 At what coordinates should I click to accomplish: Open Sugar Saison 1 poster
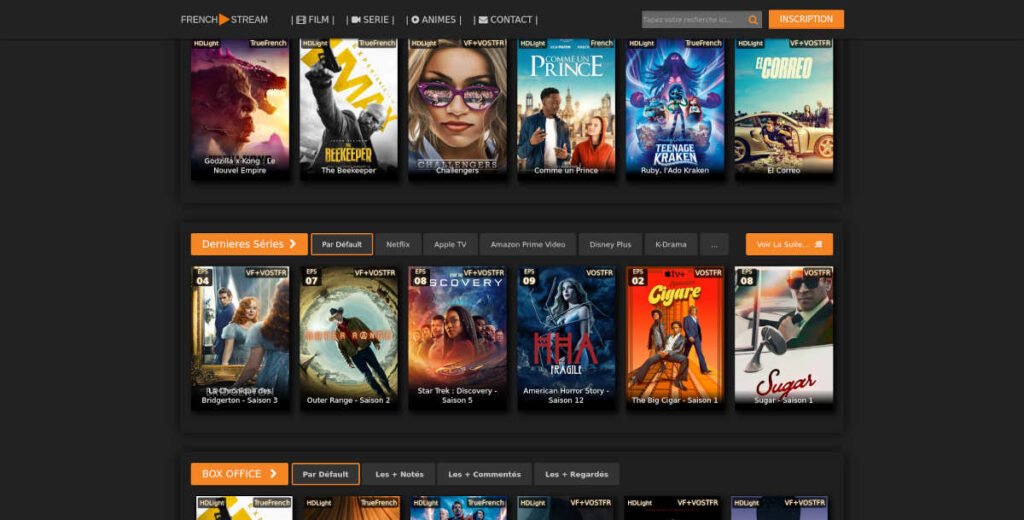click(x=784, y=338)
